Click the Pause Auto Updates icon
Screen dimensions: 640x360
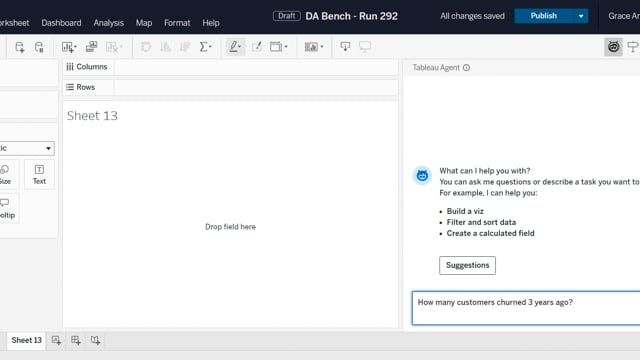(x=39, y=47)
